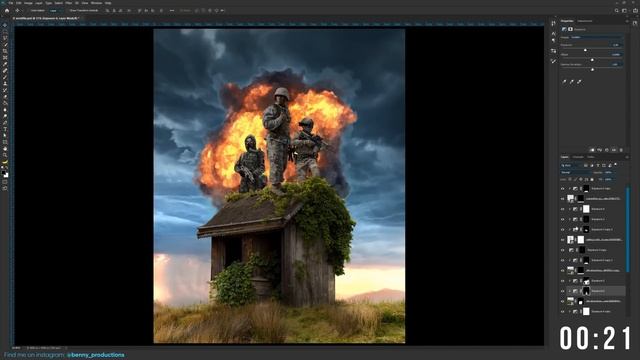Select the Gradient tool
The image size is (640, 360).
[5, 103]
